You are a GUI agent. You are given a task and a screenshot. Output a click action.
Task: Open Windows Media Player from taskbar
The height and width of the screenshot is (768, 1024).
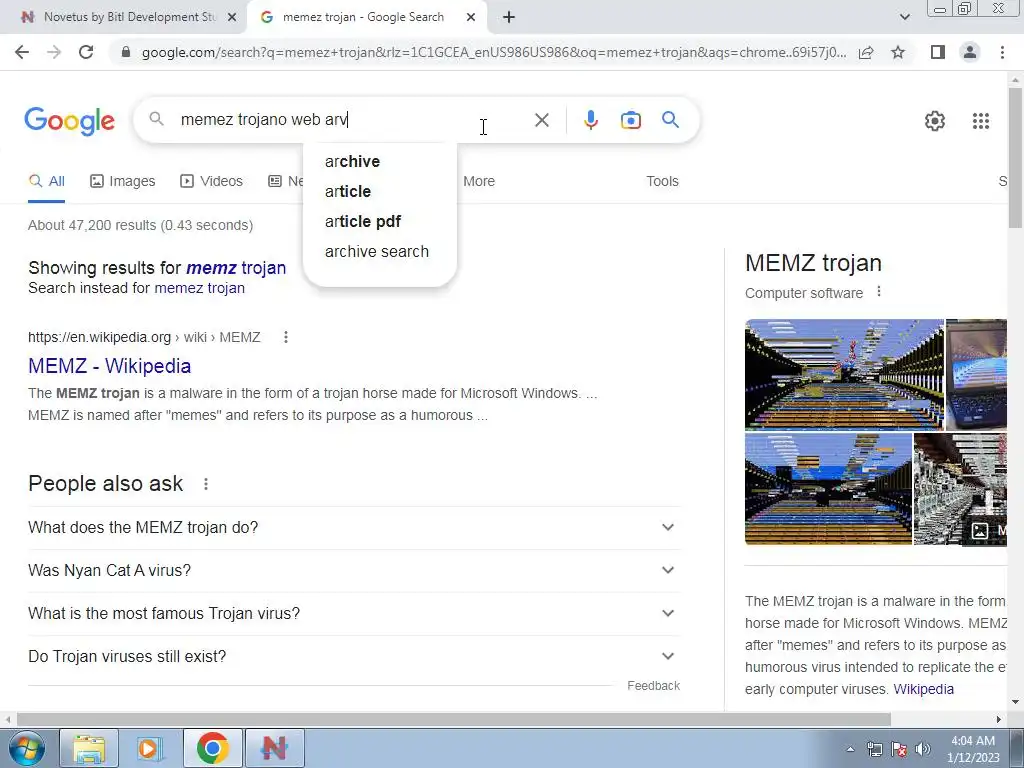click(x=150, y=748)
